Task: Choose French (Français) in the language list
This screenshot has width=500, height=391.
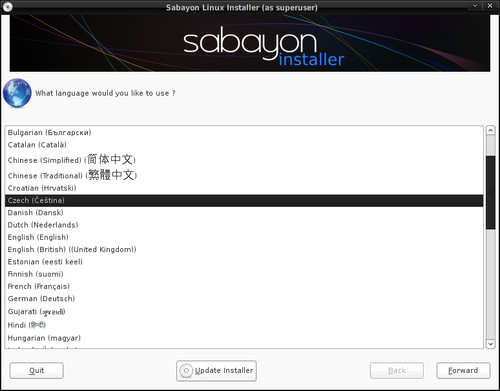Action: (244, 286)
